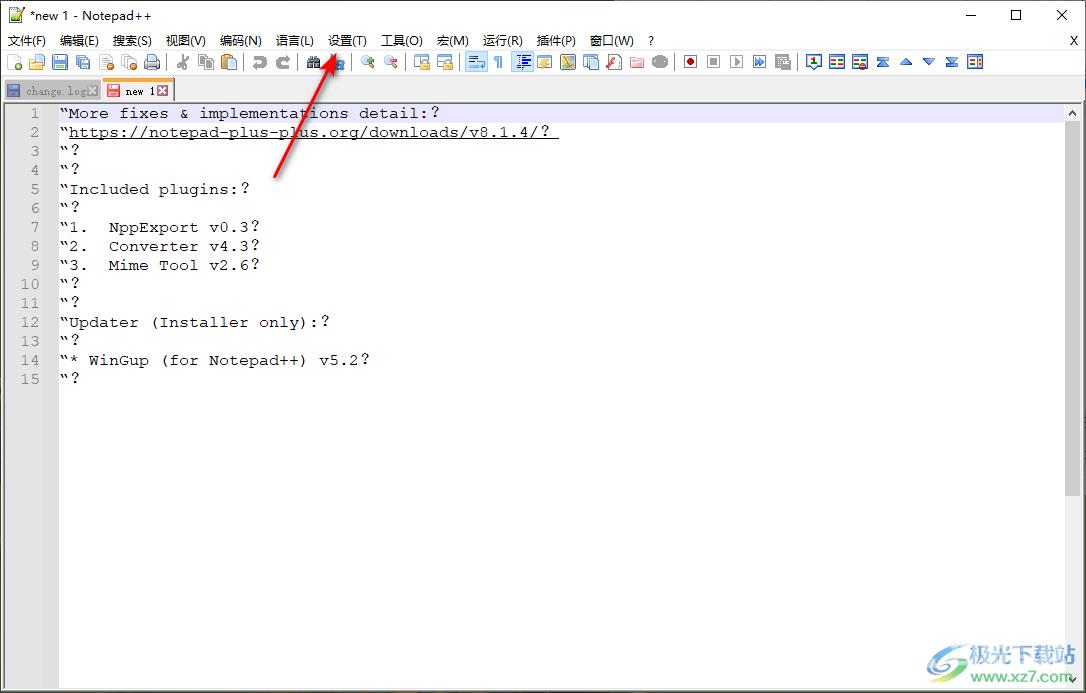Viewport: 1086px width, 693px height.
Task: Toggle synchronized horizontal scrolling
Action: point(445,62)
